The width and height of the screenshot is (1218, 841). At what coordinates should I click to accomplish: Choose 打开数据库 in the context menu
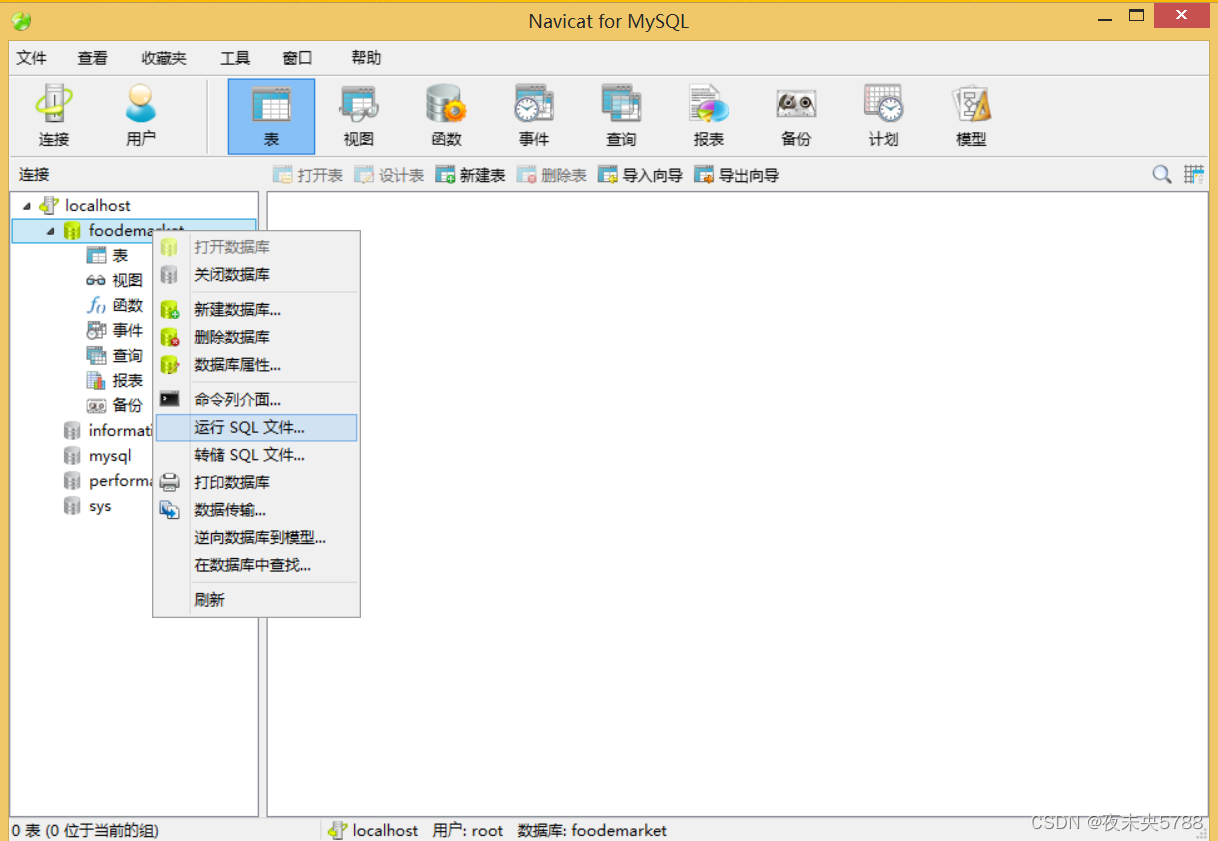pyautogui.click(x=256, y=247)
